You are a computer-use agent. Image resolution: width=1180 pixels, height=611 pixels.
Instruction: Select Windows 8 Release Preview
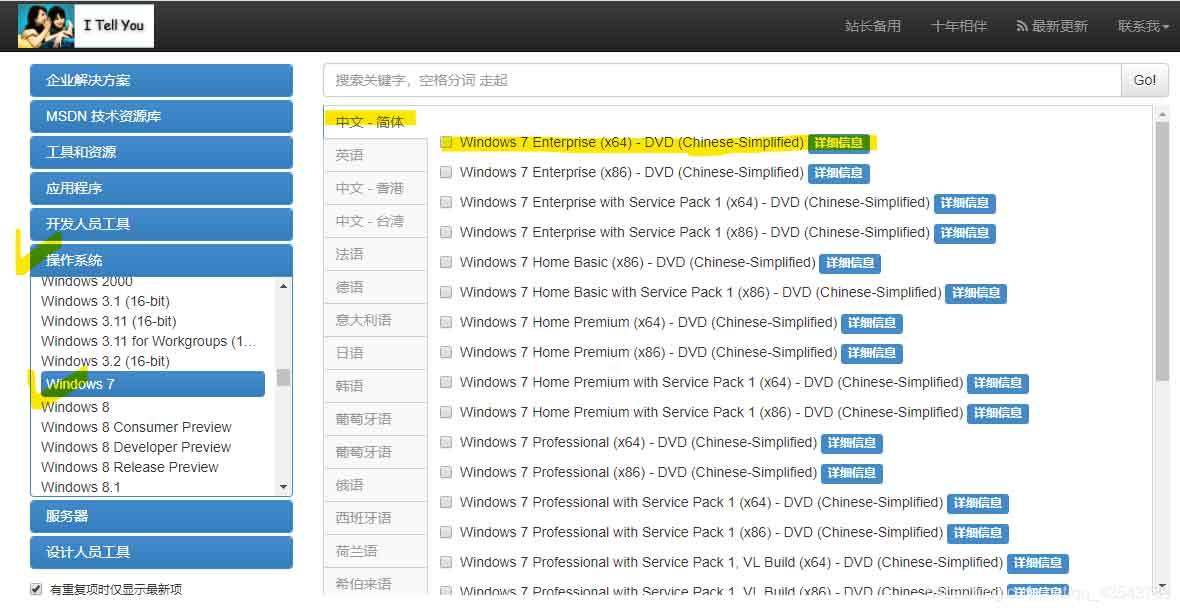(x=129, y=467)
